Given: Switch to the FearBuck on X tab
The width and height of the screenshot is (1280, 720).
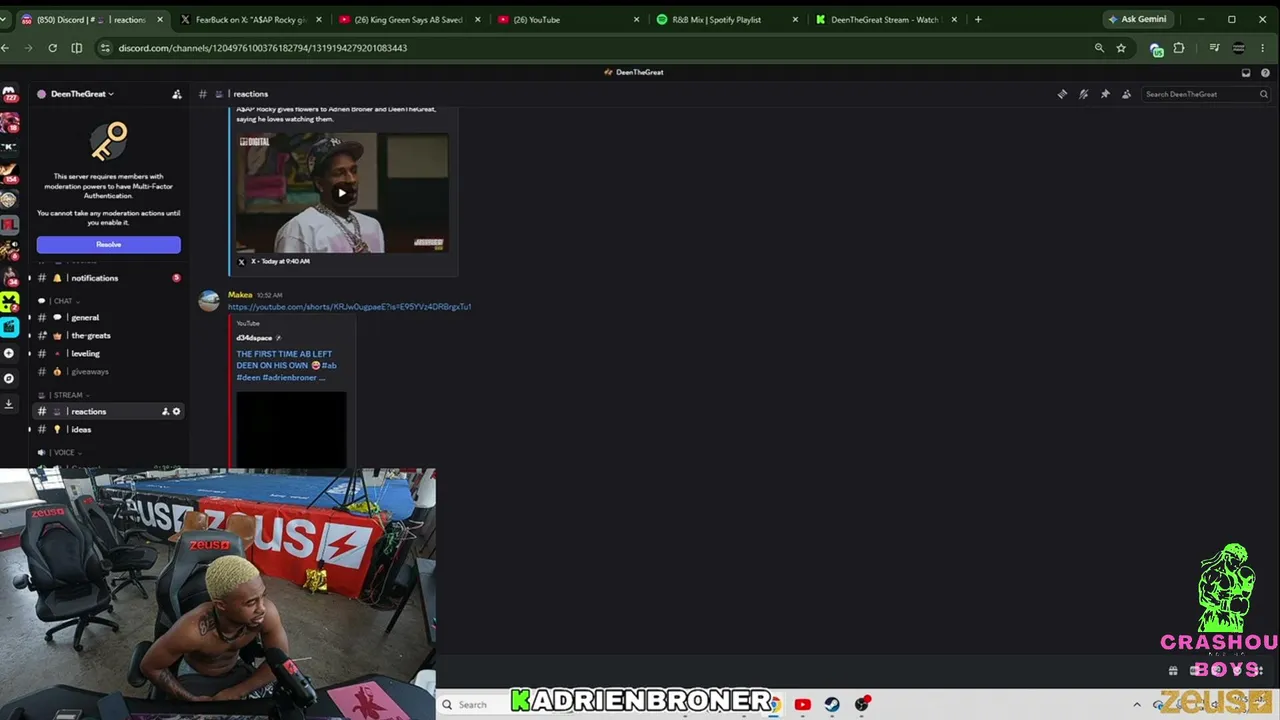Looking at the screenshot, I should pyautogui.click(x=249, y=20).
